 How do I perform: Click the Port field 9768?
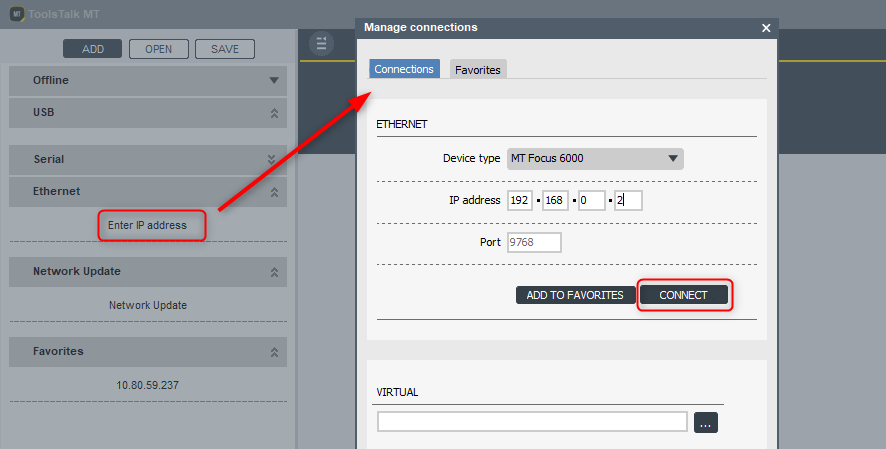tap(534, 242)
